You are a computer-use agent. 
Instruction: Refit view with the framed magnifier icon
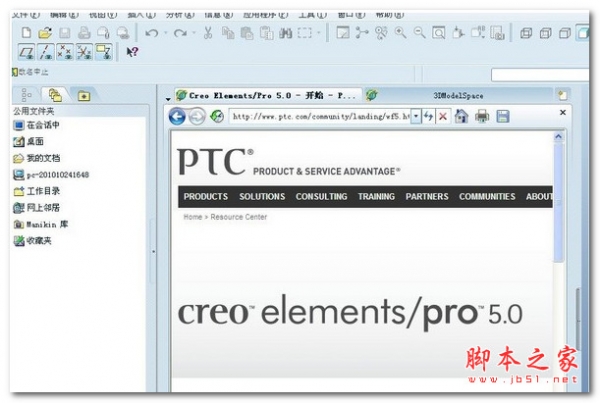click(x=439, y=33)
